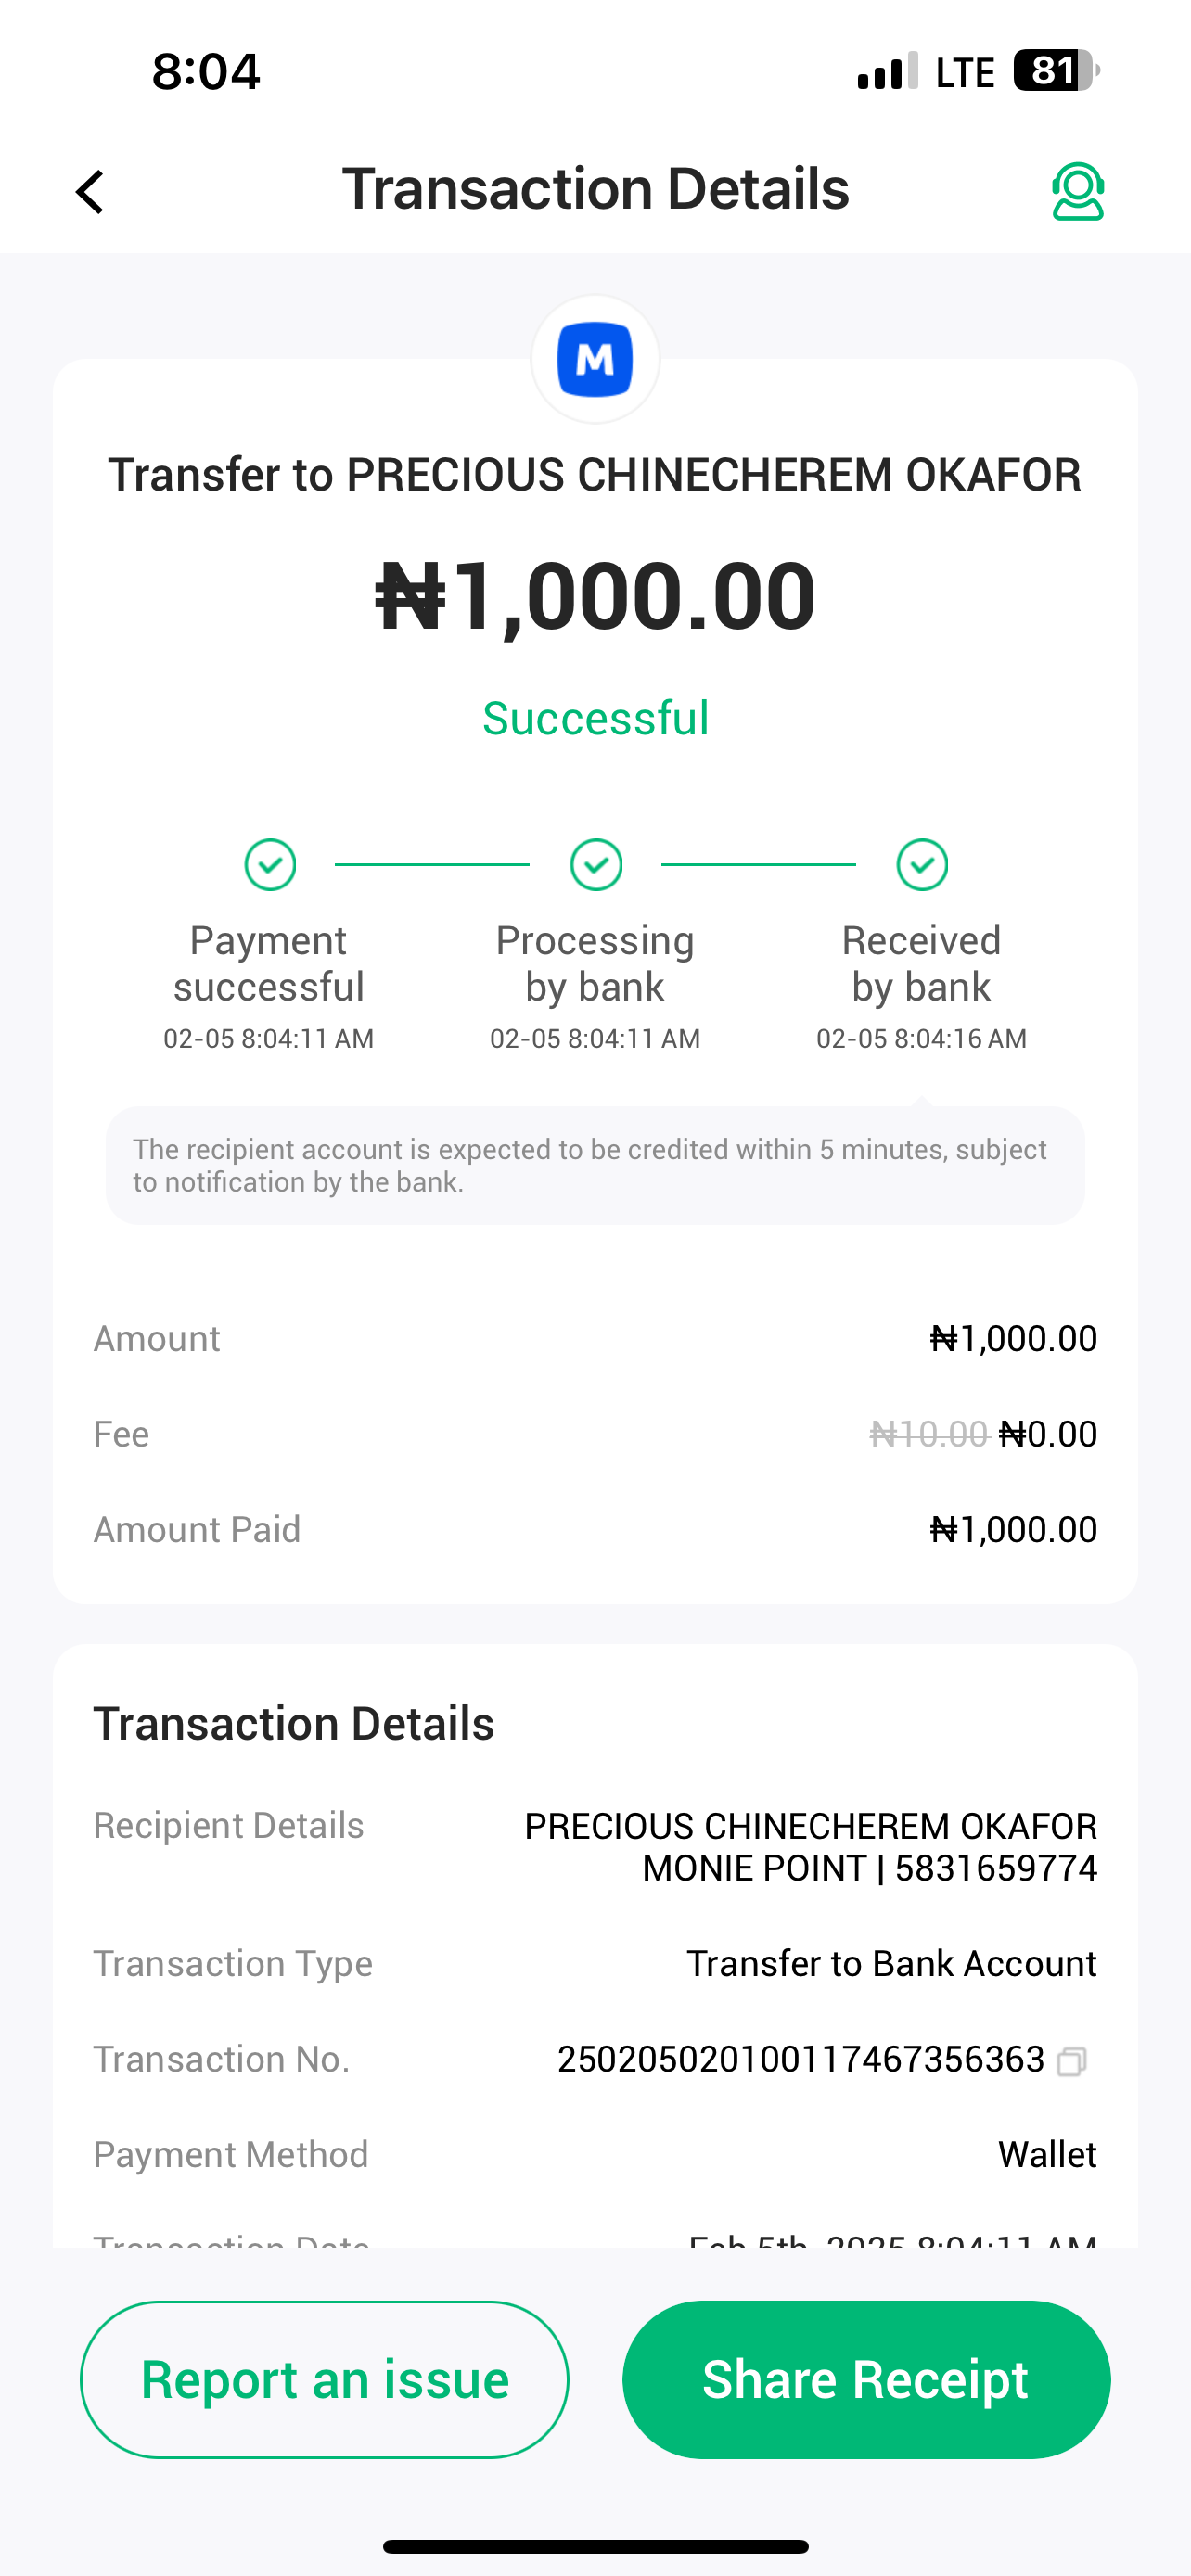Tap the ₦1,000.00 headline amount

tap(596, 596)
